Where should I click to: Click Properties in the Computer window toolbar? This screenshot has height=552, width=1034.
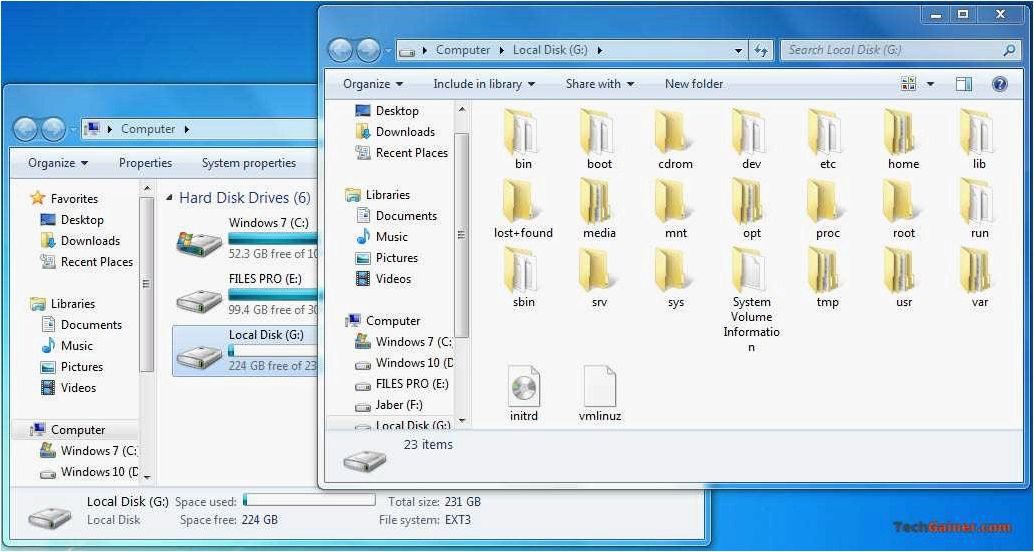tap(145, 163)
